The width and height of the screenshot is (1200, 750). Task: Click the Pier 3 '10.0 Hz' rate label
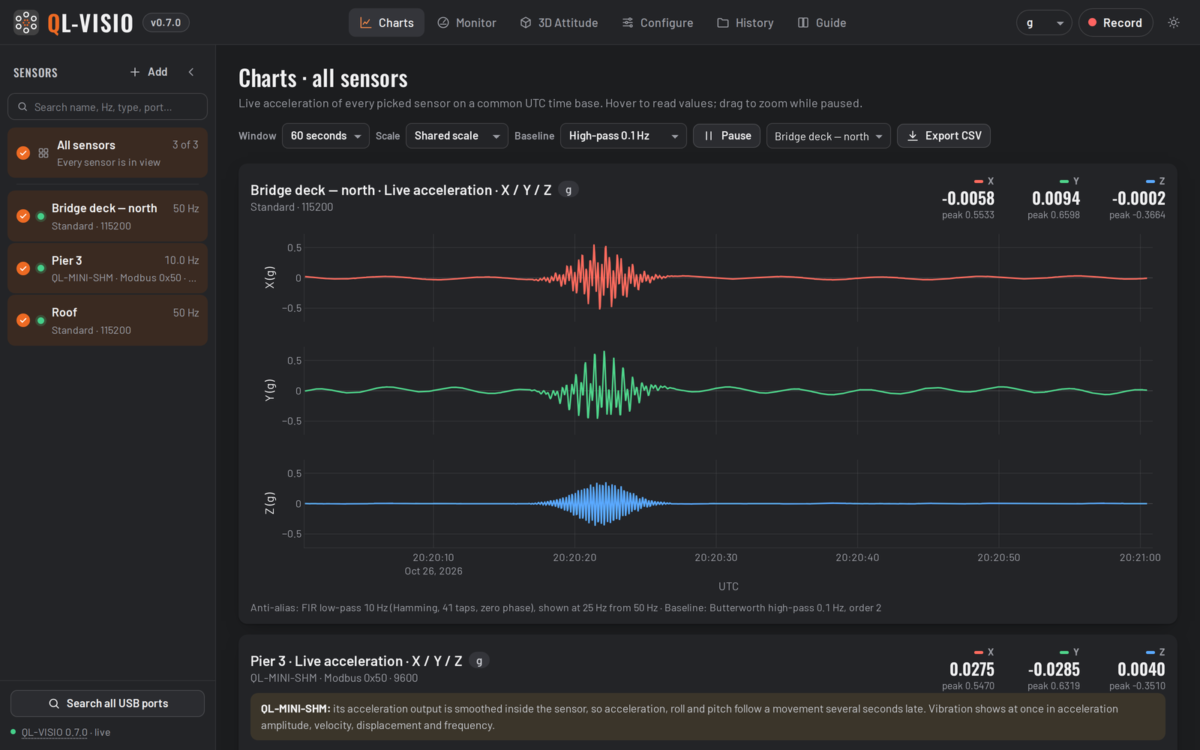(x=182, y=261)
